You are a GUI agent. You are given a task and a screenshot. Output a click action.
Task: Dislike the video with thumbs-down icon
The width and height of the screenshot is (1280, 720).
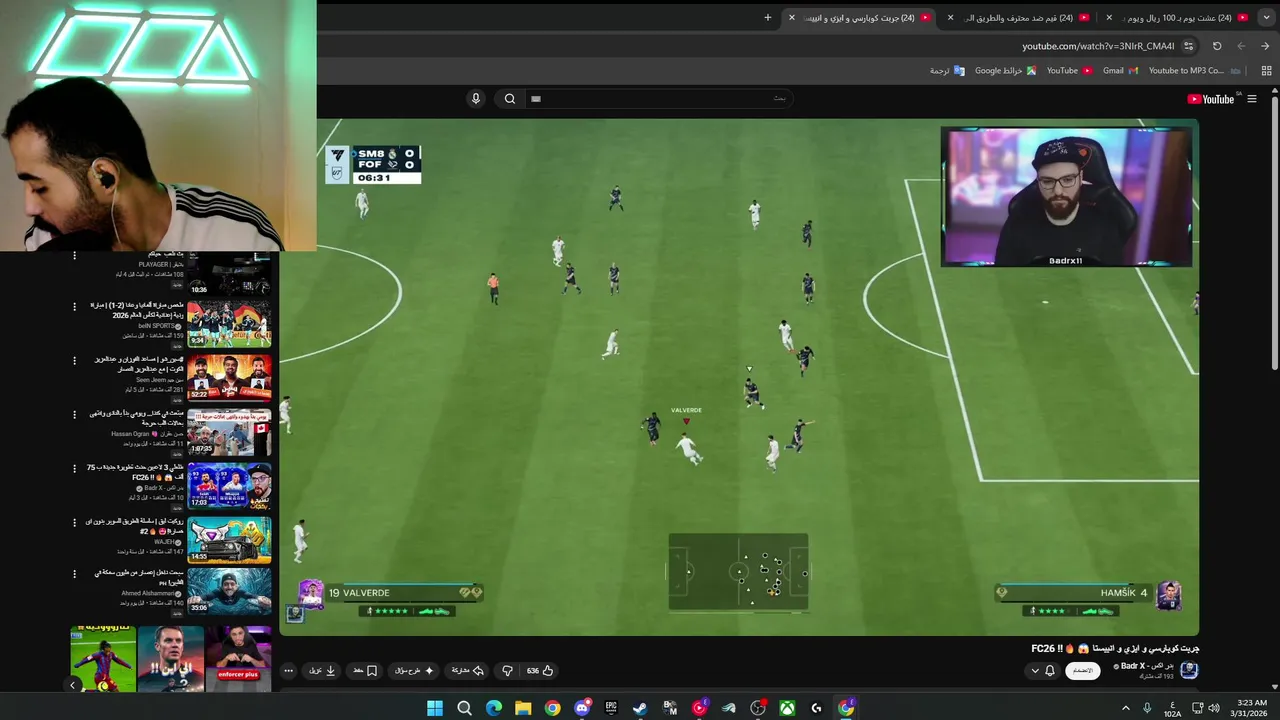tap(507, 671)
